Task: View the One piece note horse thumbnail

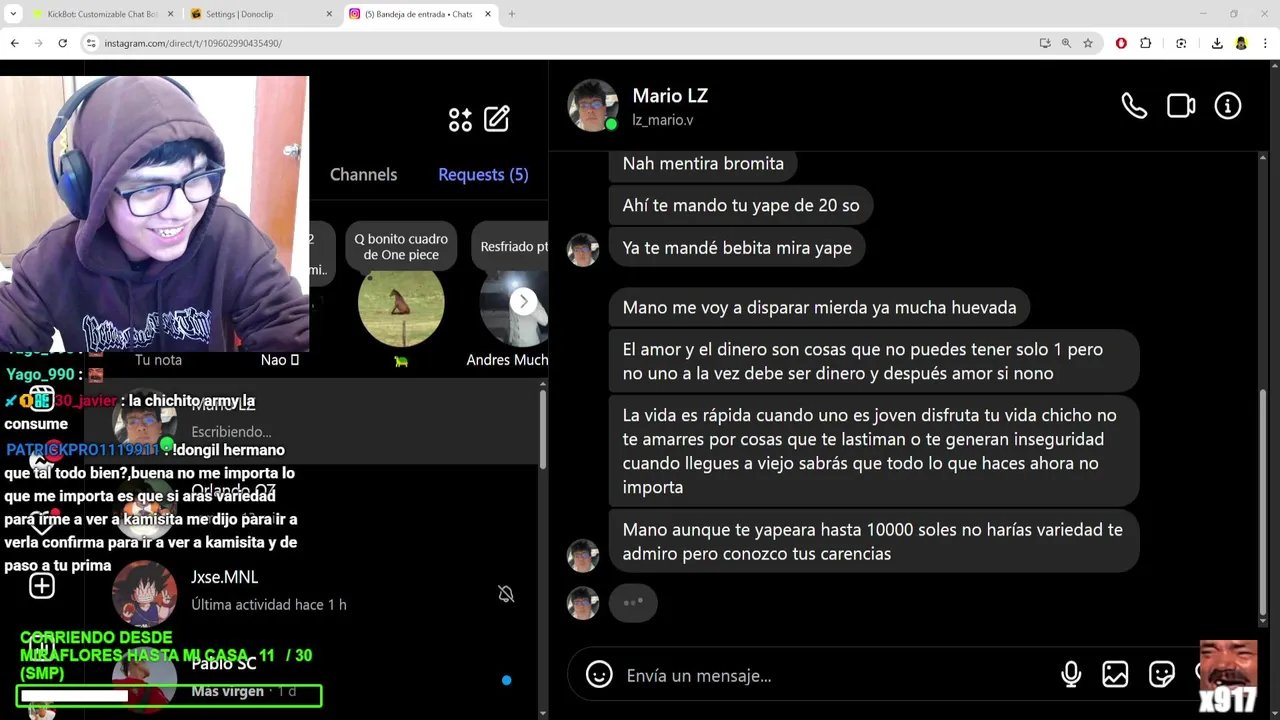Action: [401, 306]
